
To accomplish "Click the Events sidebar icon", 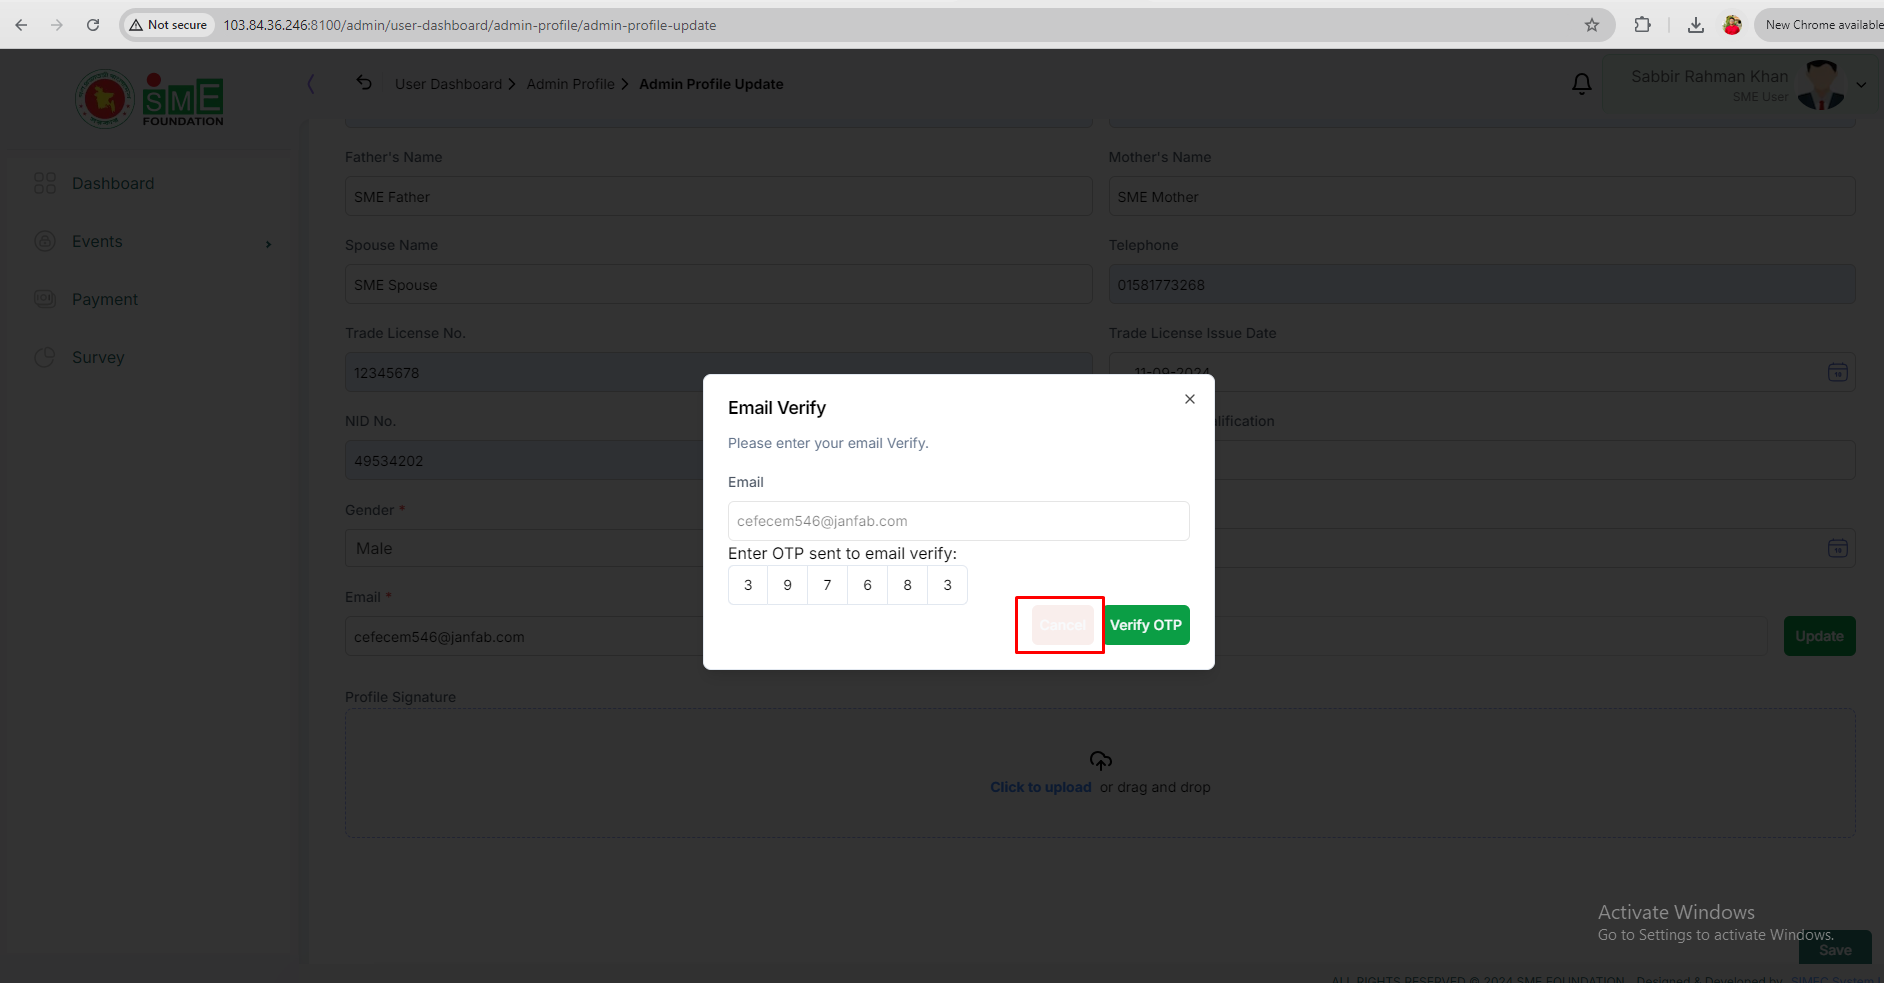I will pos(45,241).
